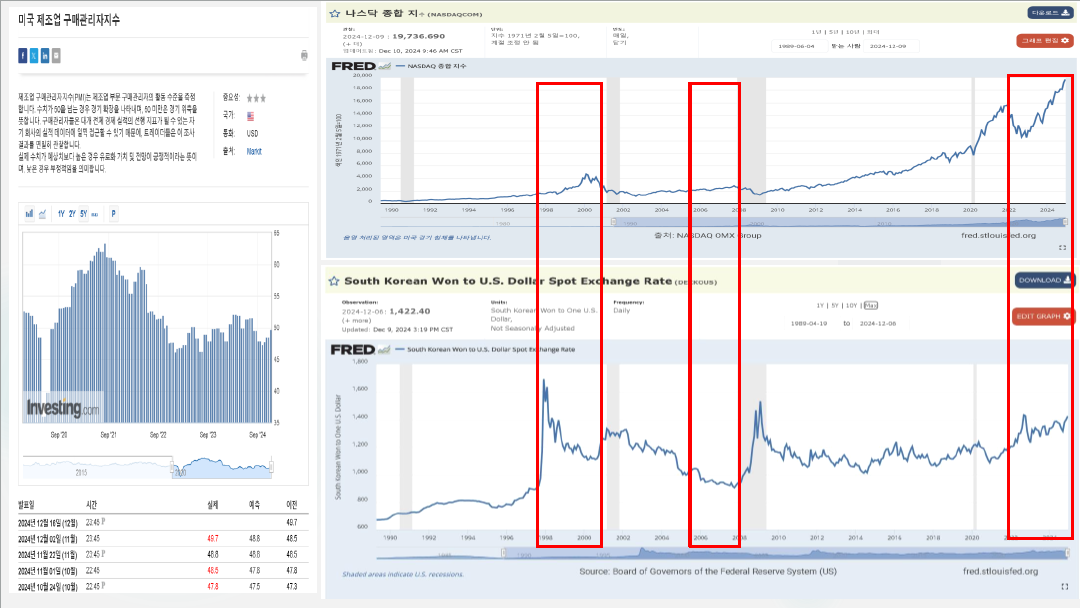Screen dimensions: 1080x608
Task: Share PMI page on X (Twitter)
Action: point(34,56)
